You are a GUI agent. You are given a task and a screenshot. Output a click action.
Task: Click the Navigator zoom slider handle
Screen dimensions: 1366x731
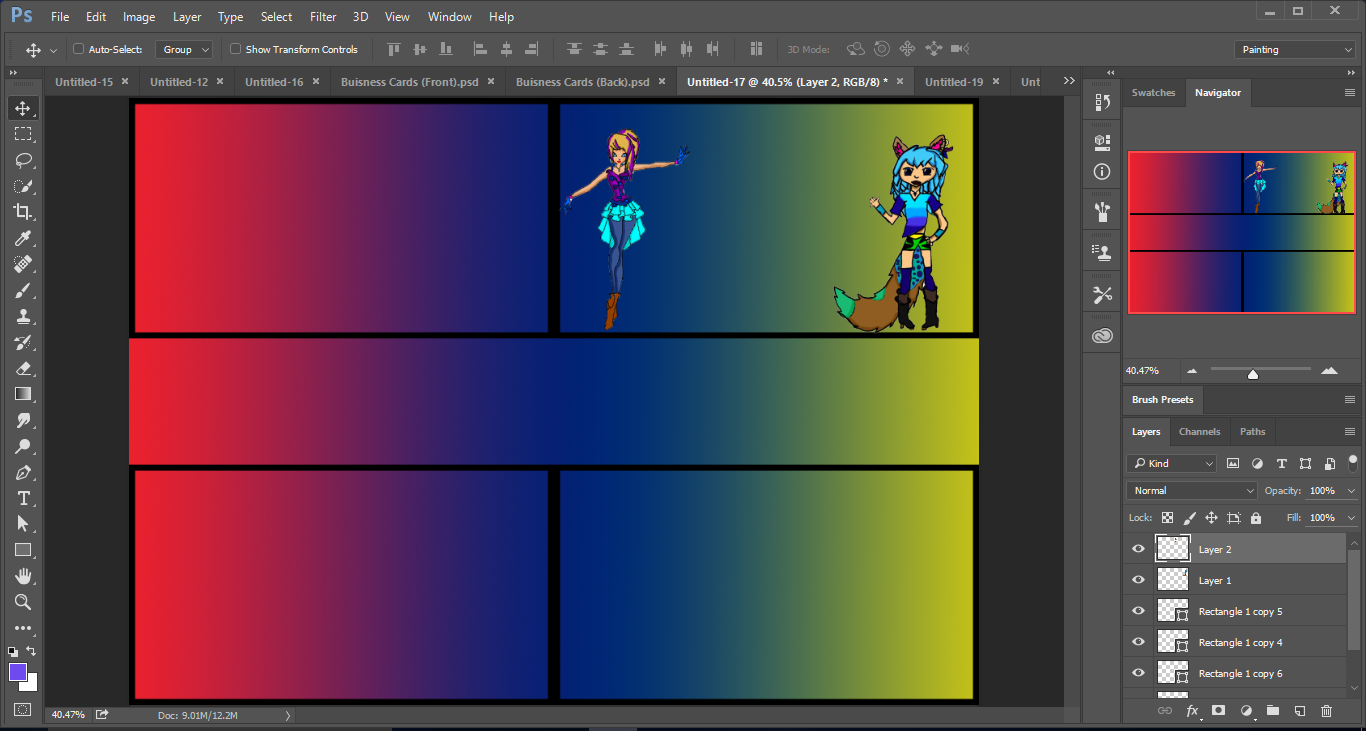[1253, 374]
